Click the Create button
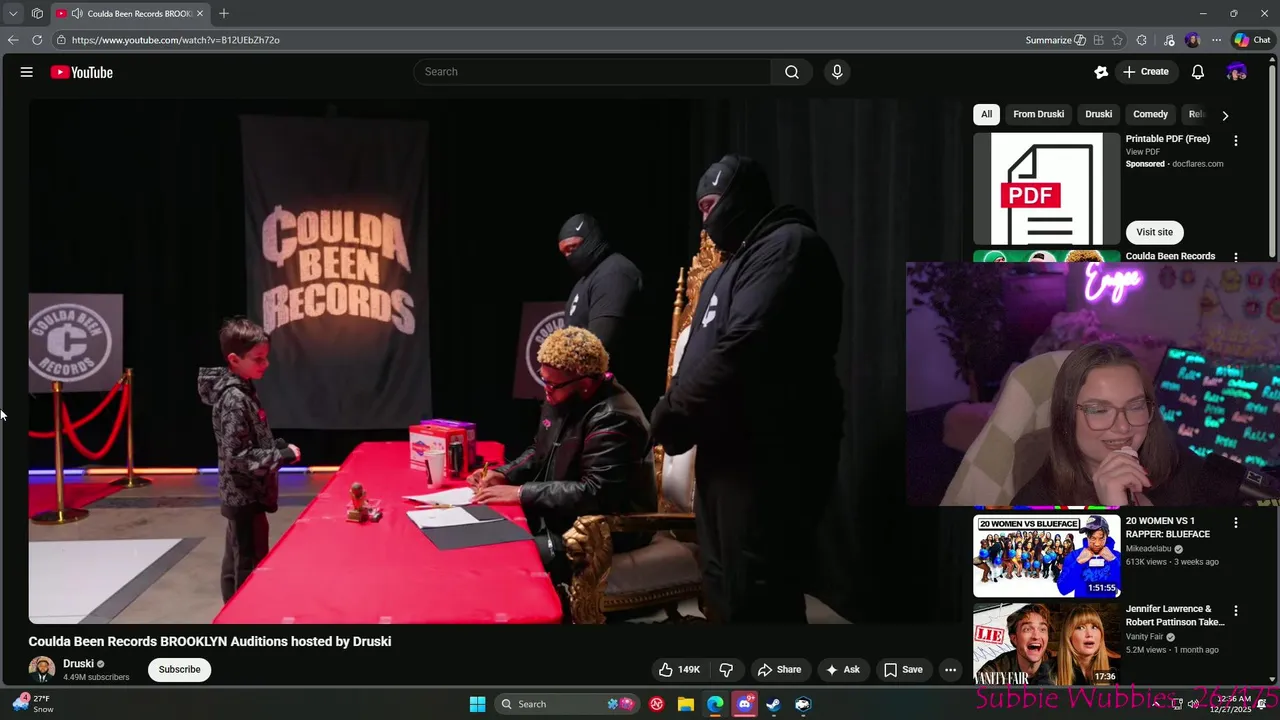 pyautogui.click(x=1146, y=72)
